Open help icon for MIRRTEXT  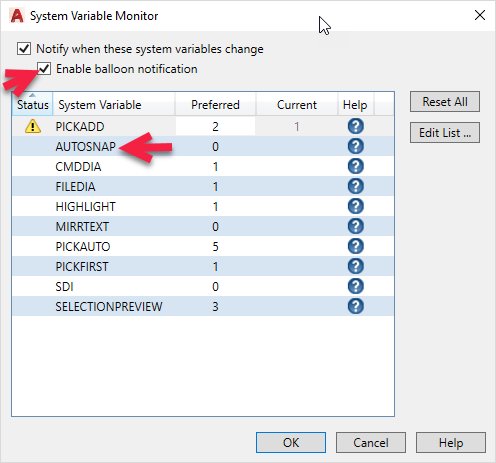point(355,226)
